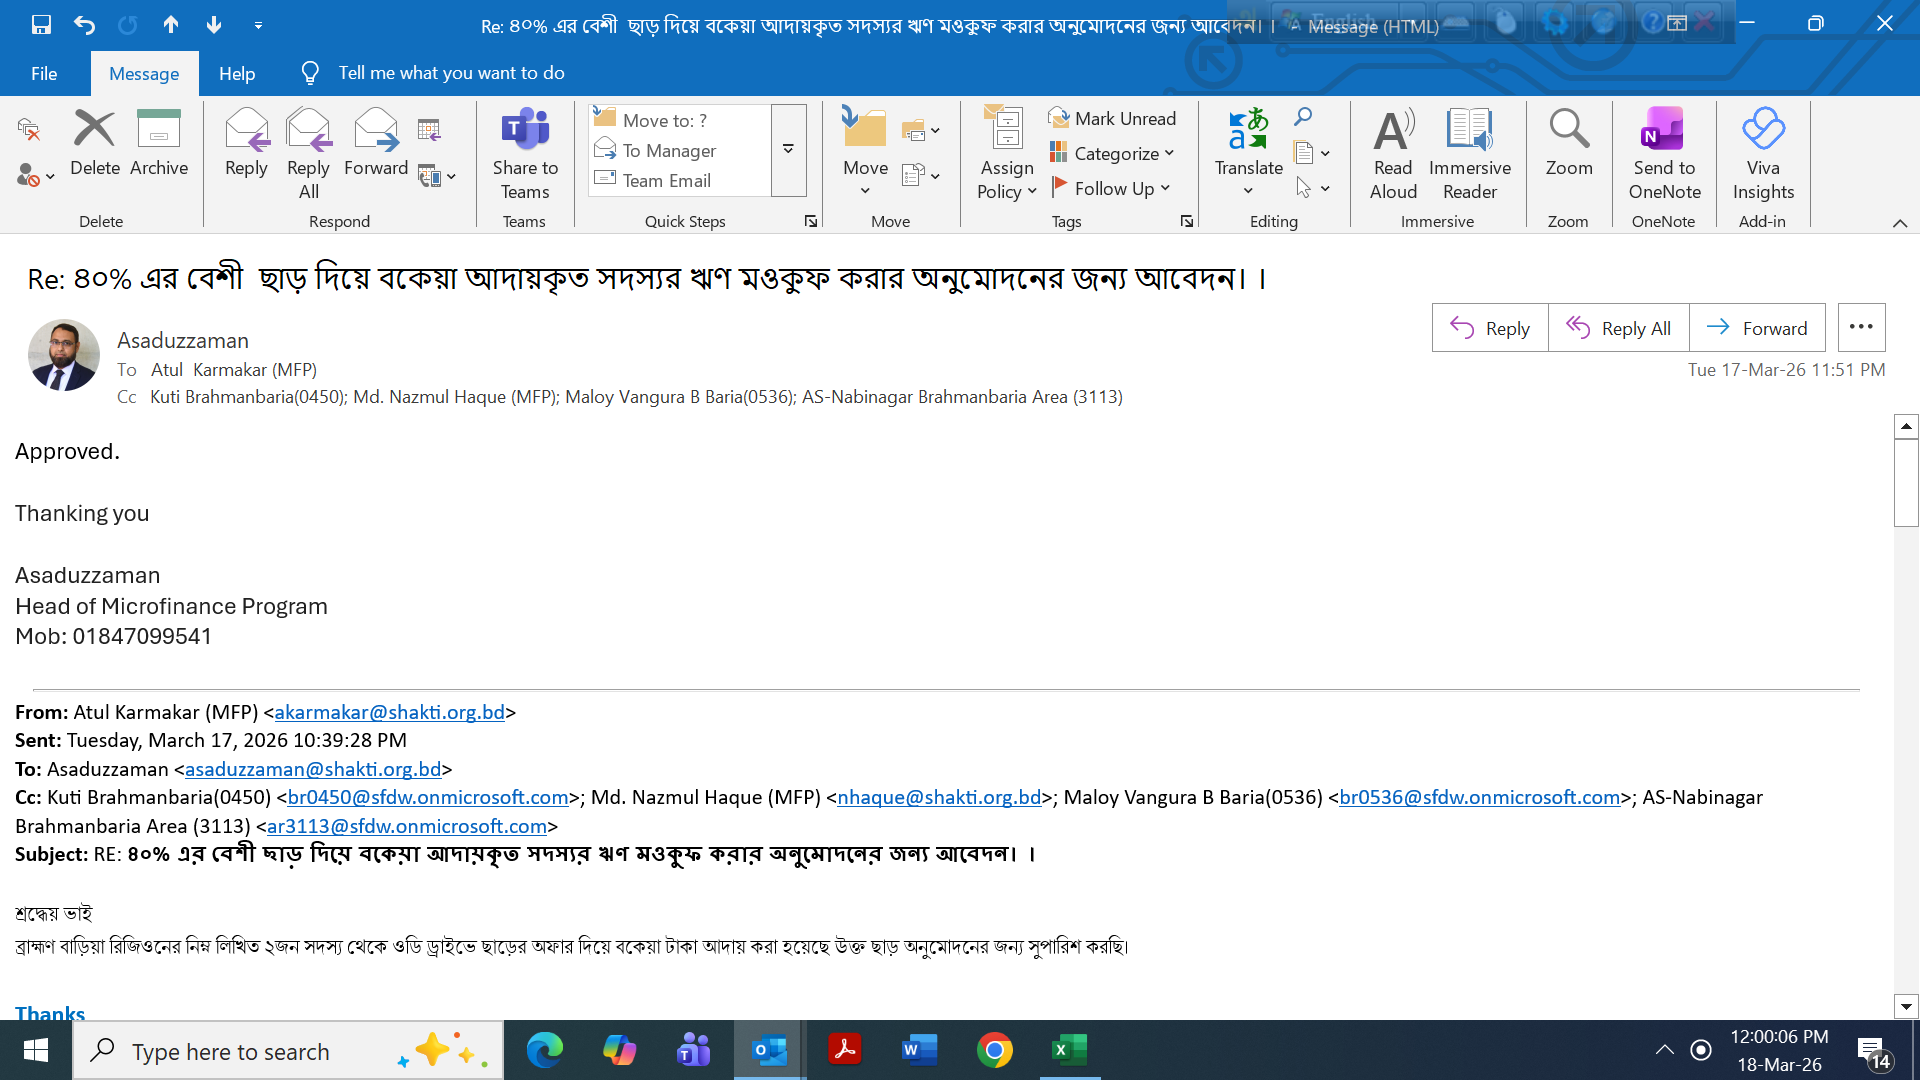Screen dimensions: 1920x1080
Task: Open the File tab
Action: tap(44, 73)
